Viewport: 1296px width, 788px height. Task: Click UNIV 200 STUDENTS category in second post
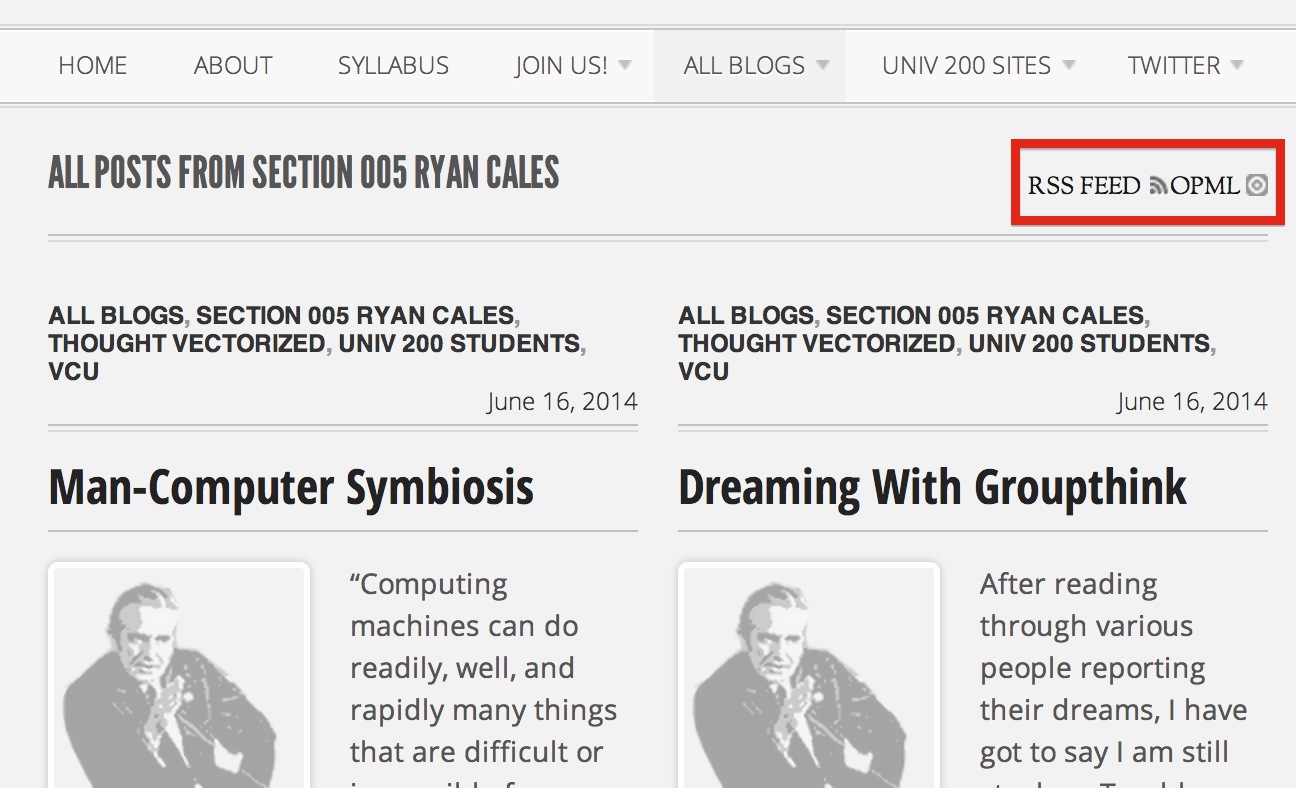tap(1089, 344)
